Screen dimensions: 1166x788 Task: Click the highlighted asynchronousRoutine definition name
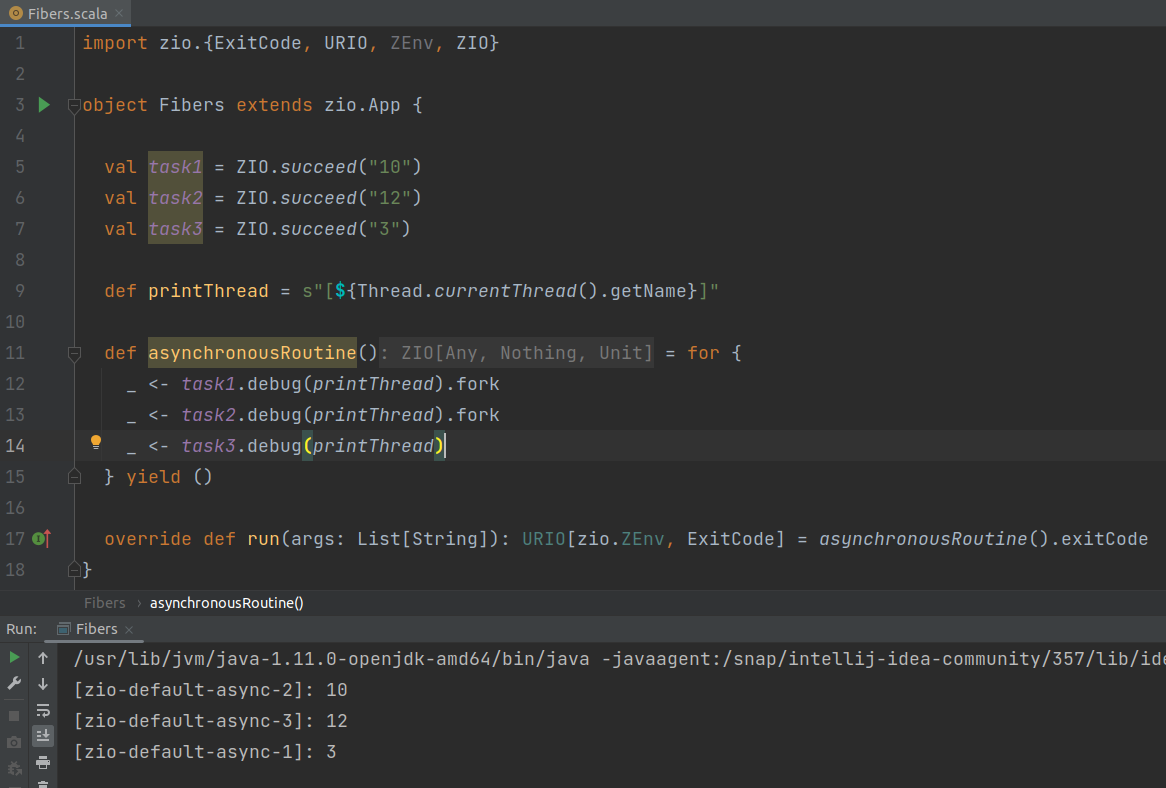point(252,352)
